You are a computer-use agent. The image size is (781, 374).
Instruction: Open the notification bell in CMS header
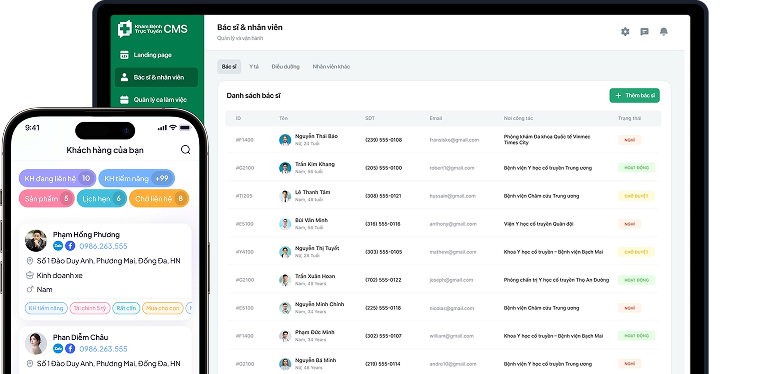pos(663,32)
